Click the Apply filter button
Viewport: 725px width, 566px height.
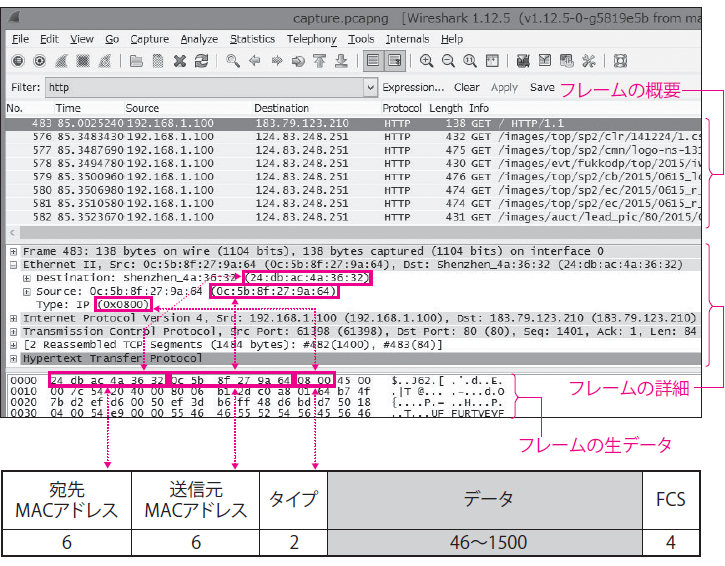(504, 87)
